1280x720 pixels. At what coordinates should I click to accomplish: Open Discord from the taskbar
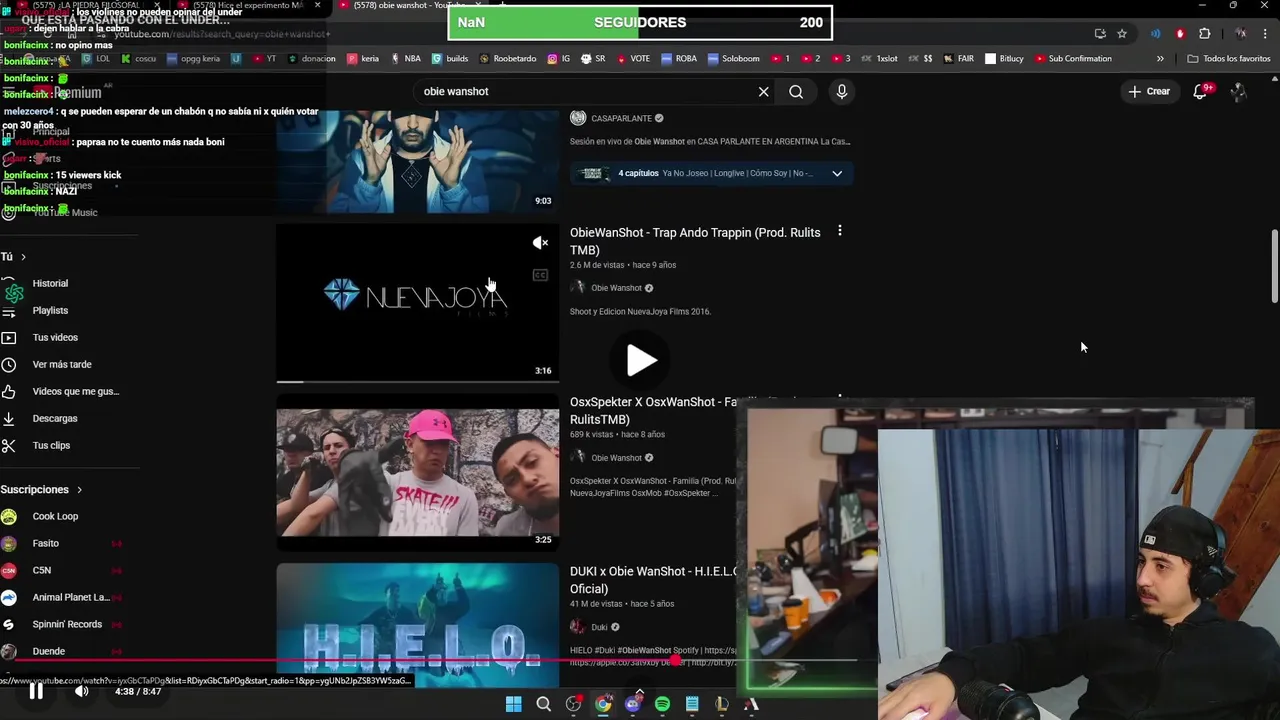pos(632,705)
